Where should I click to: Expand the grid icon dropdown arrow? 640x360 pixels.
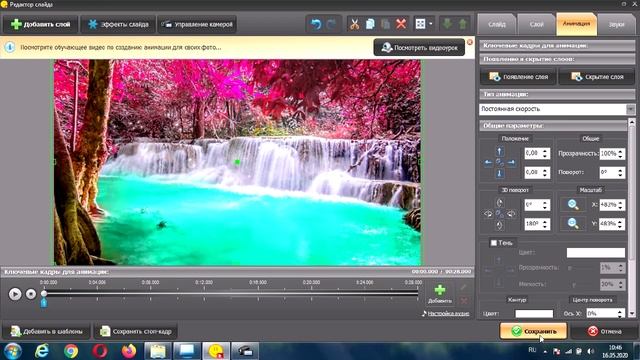pyautogui.click(x=431, y=24)
